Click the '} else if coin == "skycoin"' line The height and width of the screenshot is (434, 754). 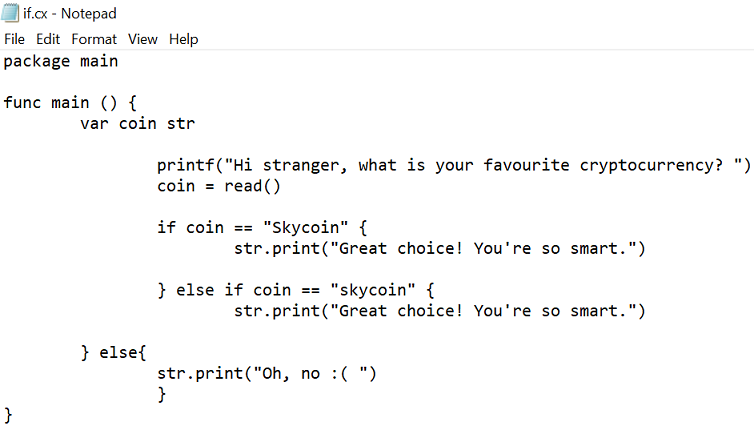pyautogui.click(x=296, y=290)
